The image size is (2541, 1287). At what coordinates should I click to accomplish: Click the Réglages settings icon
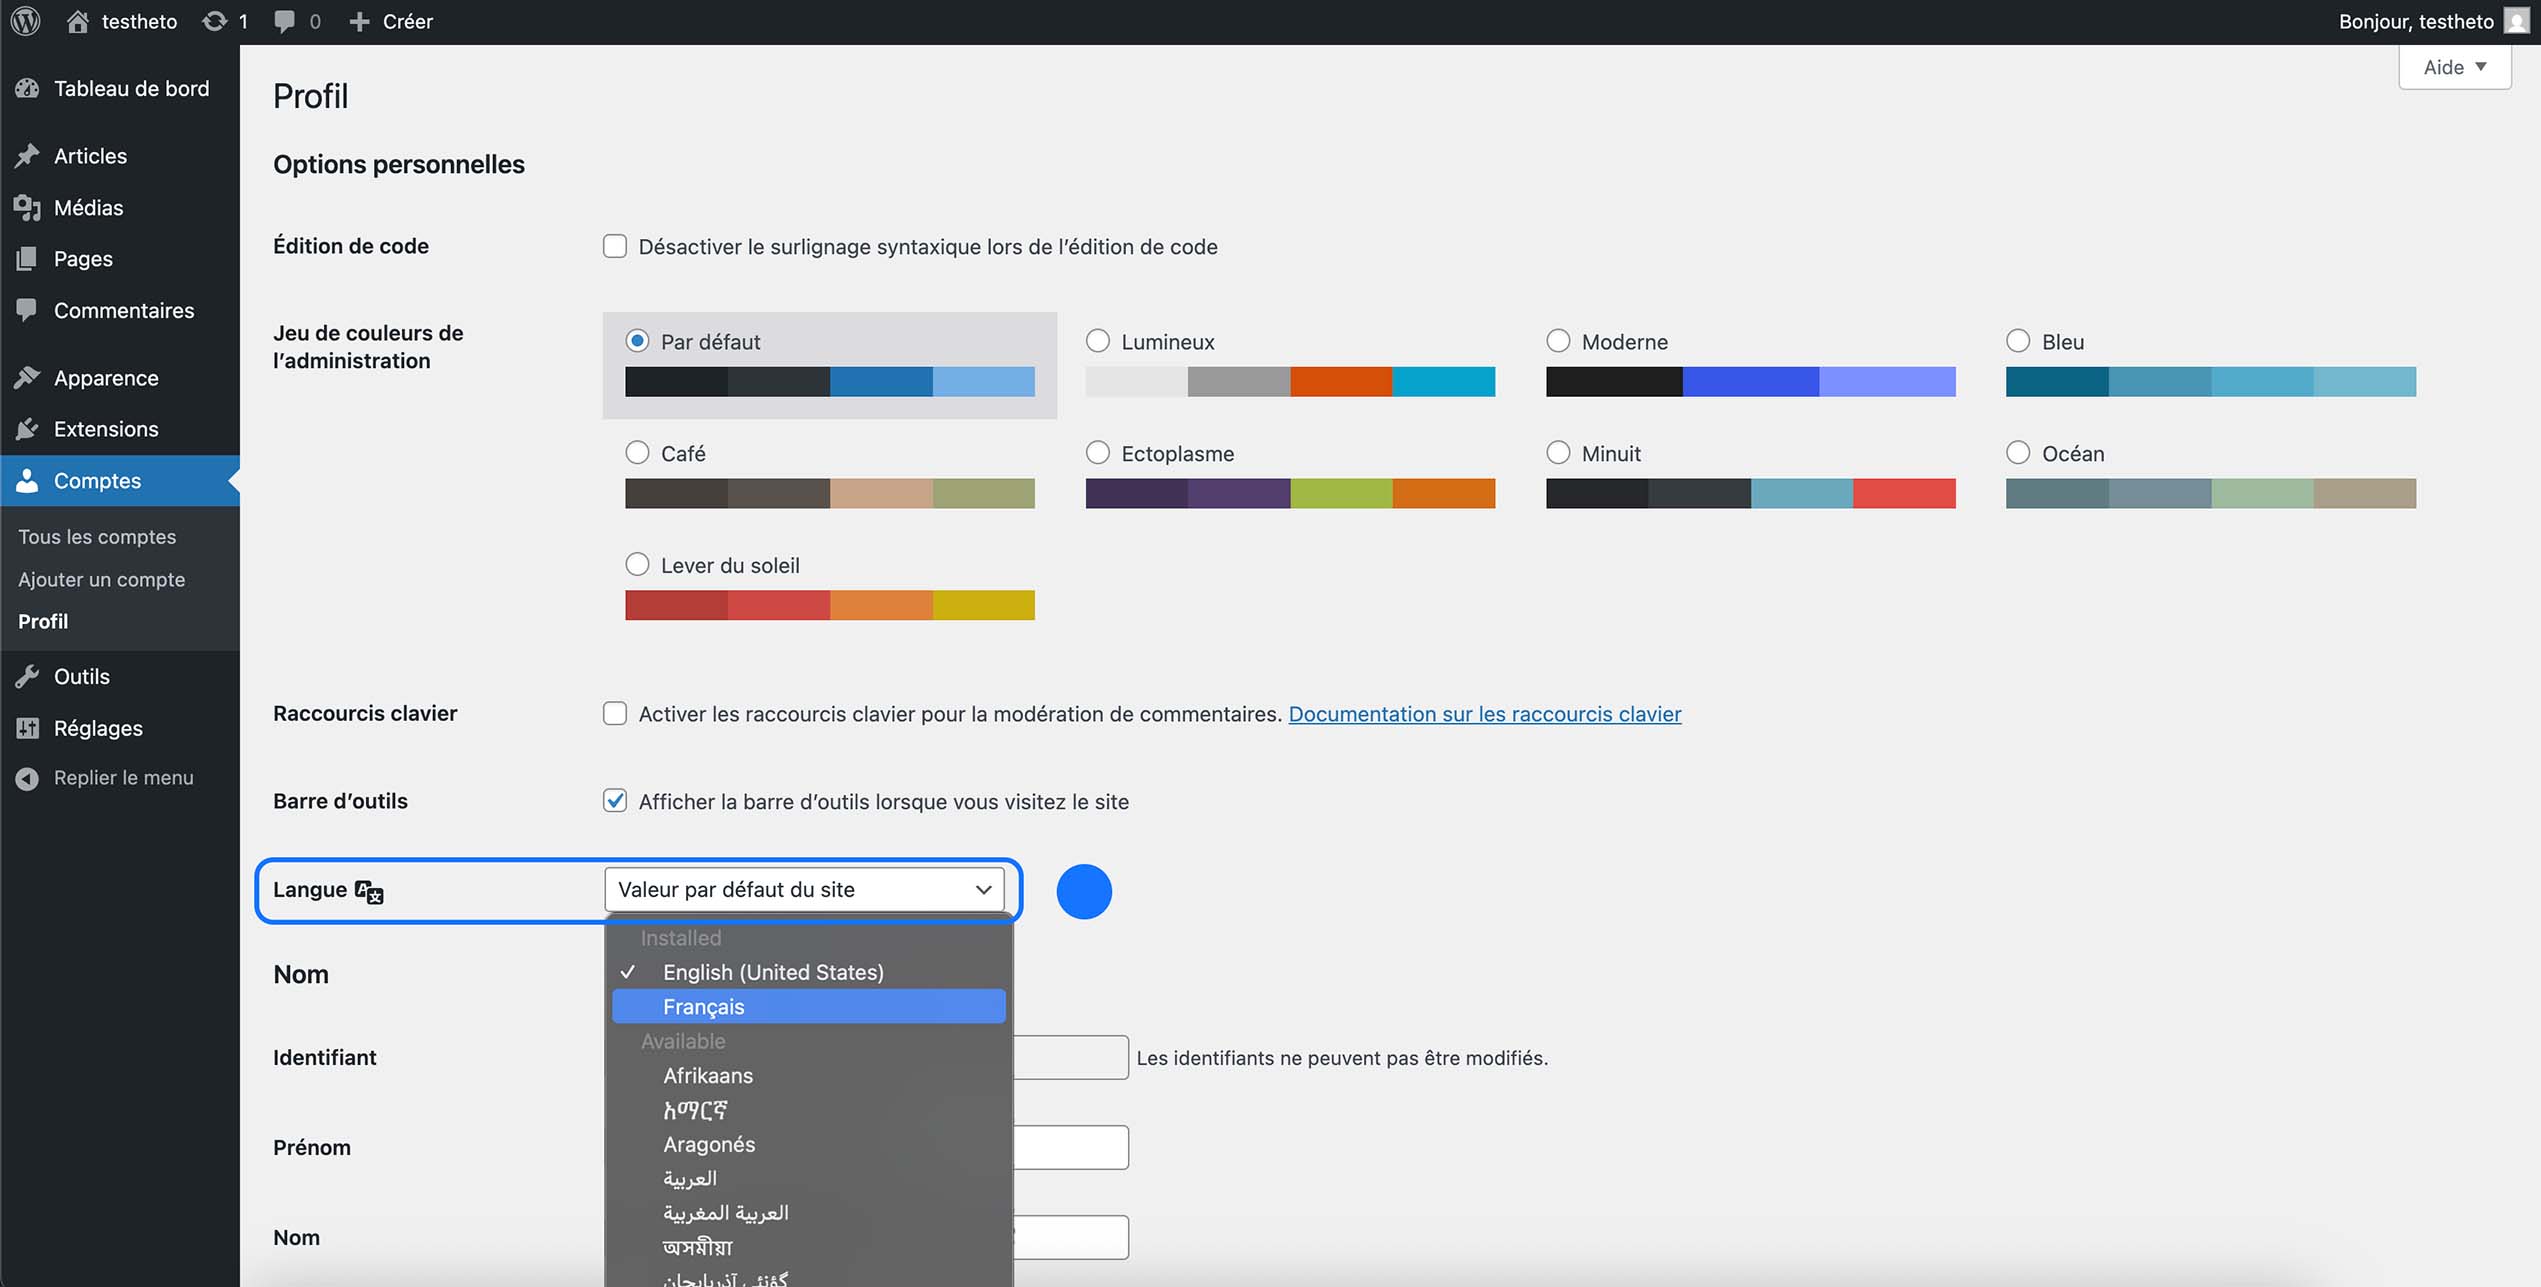[x=27, y=728]
